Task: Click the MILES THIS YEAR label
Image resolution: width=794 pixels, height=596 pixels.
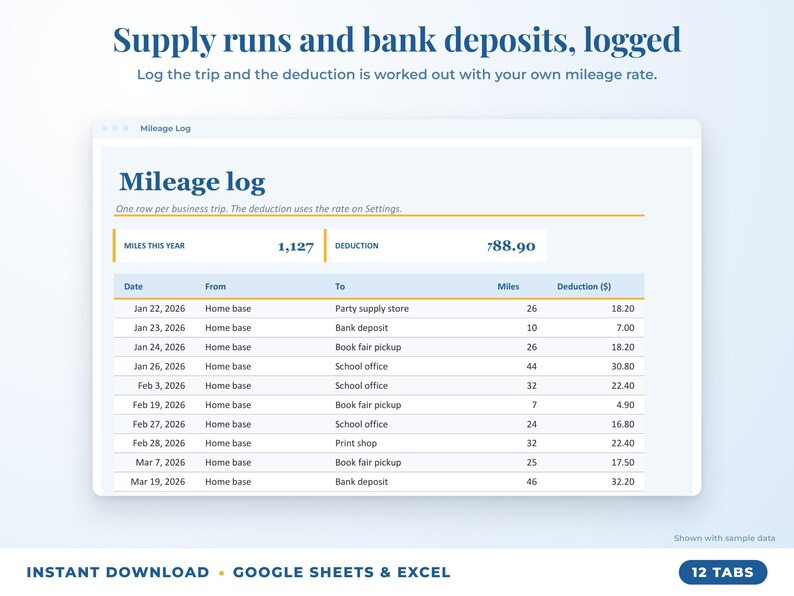Action: coord(154,246)
